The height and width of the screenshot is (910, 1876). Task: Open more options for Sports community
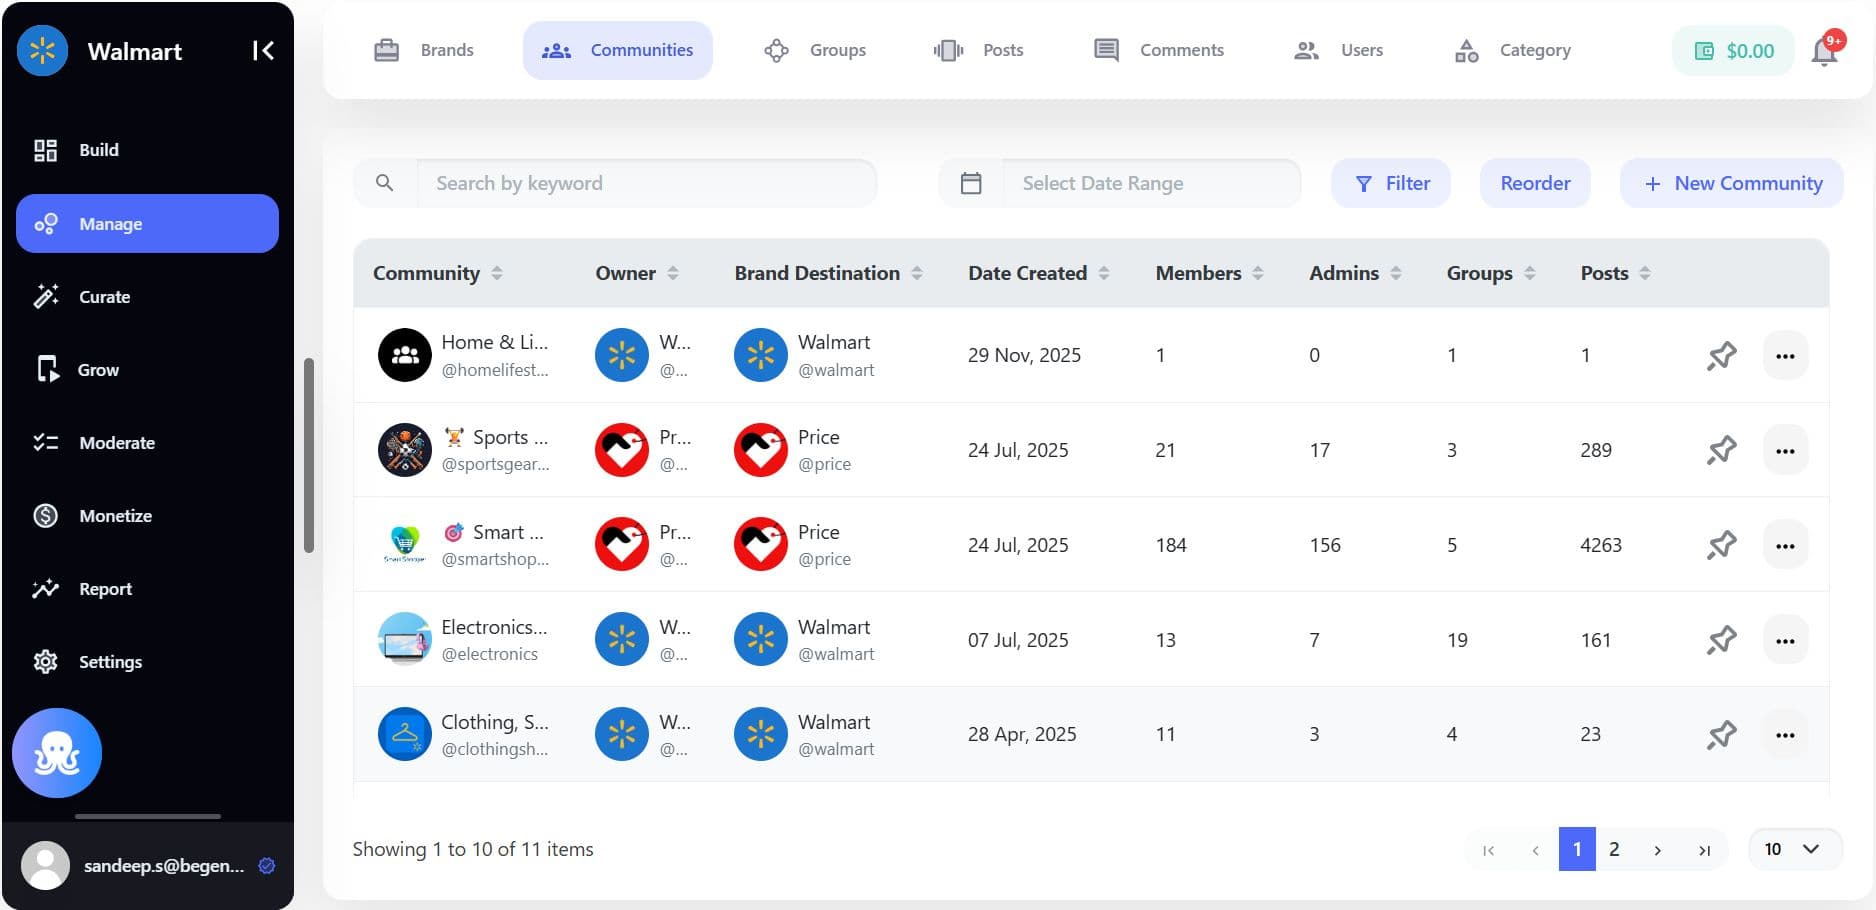(x=1785, y=450)
